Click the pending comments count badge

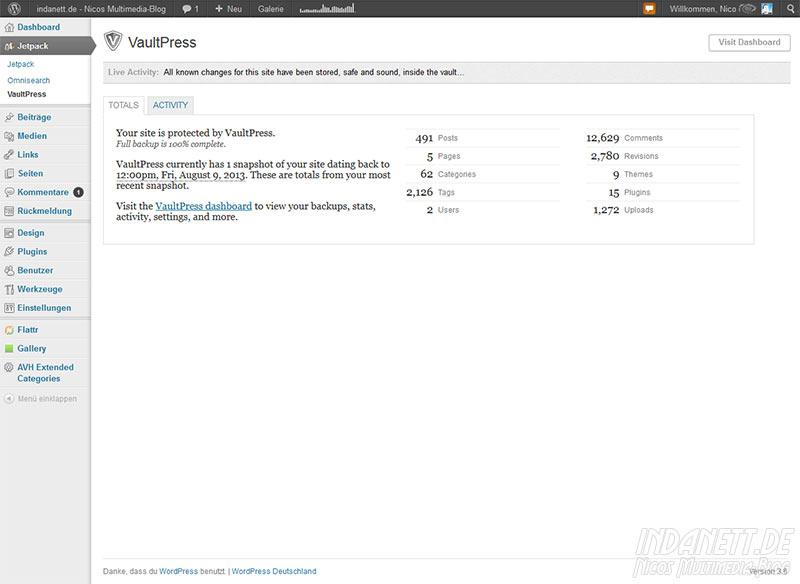(x=78, y=192)
